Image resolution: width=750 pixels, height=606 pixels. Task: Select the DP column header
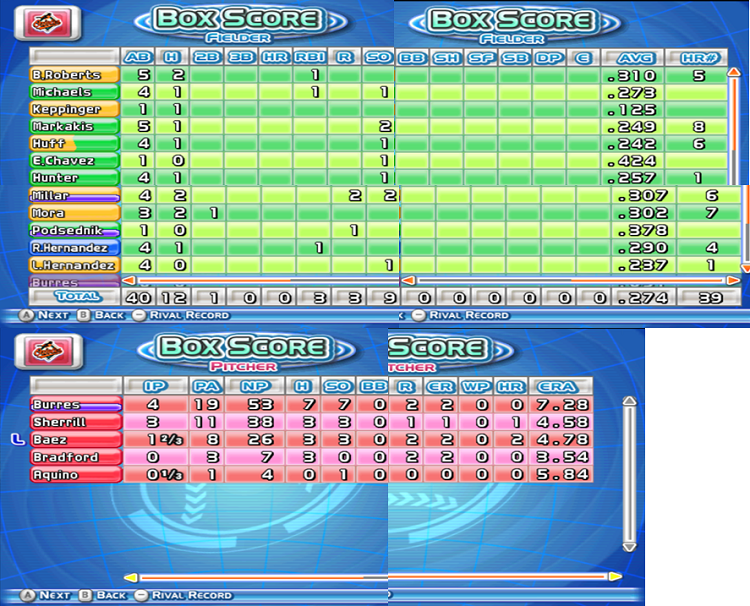549,58
